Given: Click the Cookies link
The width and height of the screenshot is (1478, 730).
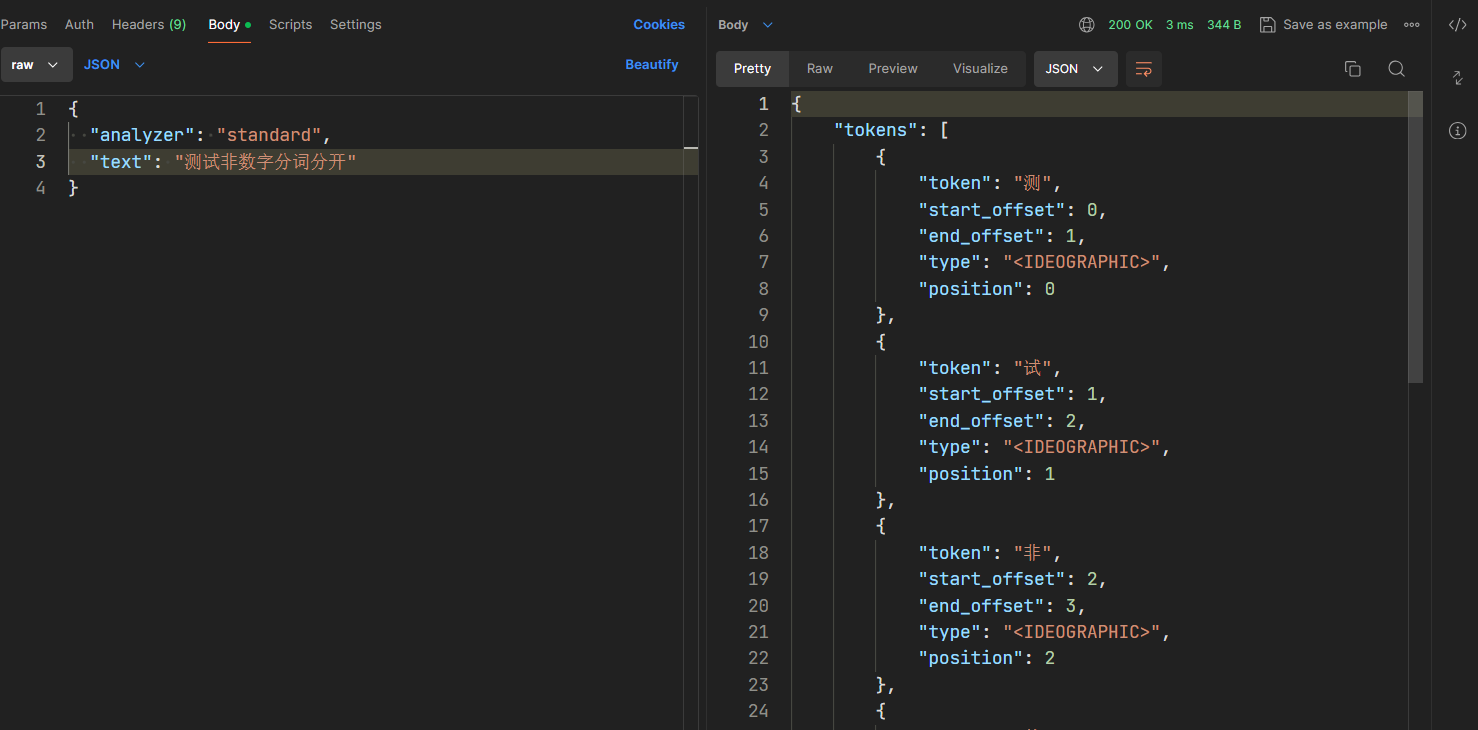Looking at the screenshot, I should click(659, 25).
